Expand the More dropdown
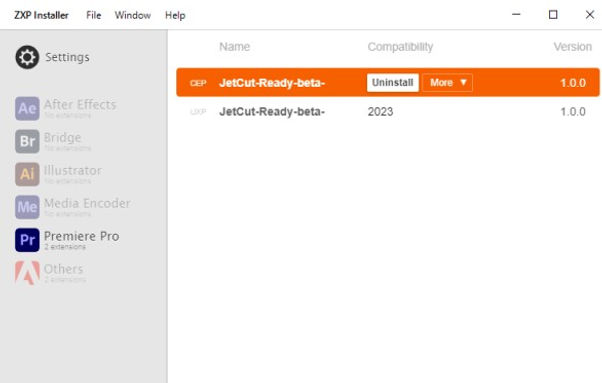602x383 pixels. 447,83
